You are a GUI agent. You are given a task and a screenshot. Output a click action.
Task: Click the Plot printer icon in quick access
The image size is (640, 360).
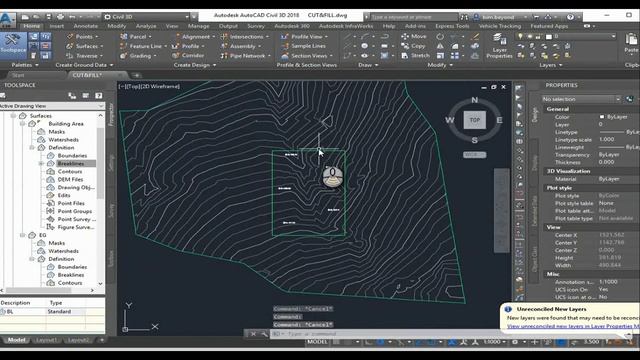(60, 17)
